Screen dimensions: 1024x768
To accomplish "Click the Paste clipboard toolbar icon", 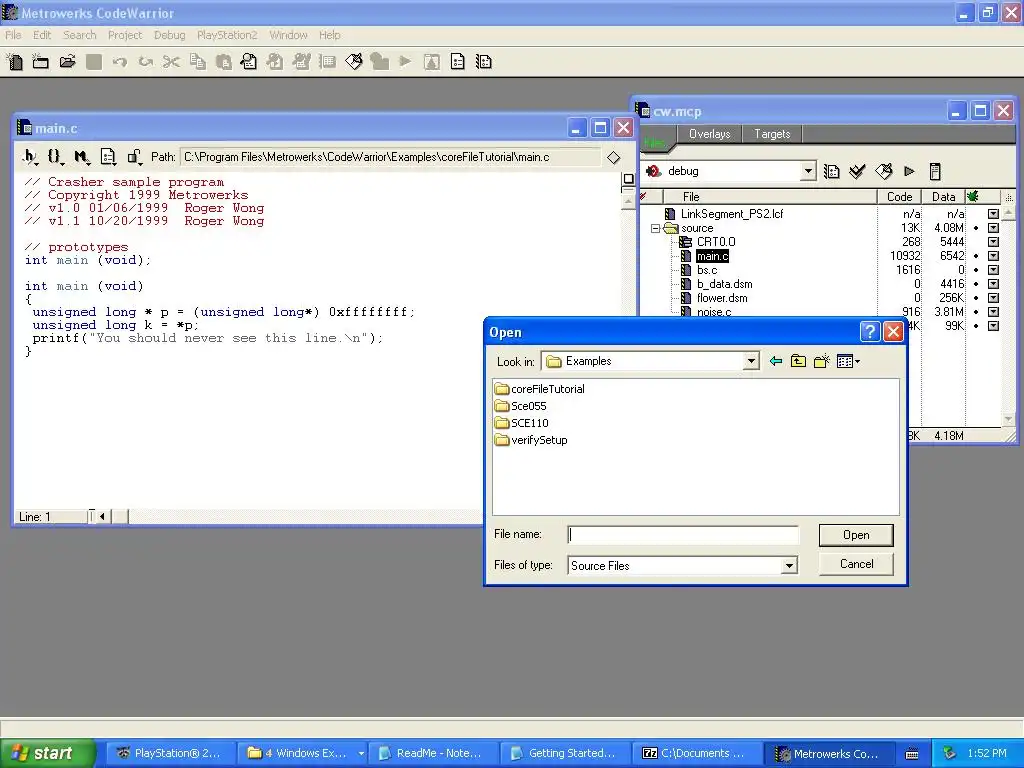I will coord(223,62).
